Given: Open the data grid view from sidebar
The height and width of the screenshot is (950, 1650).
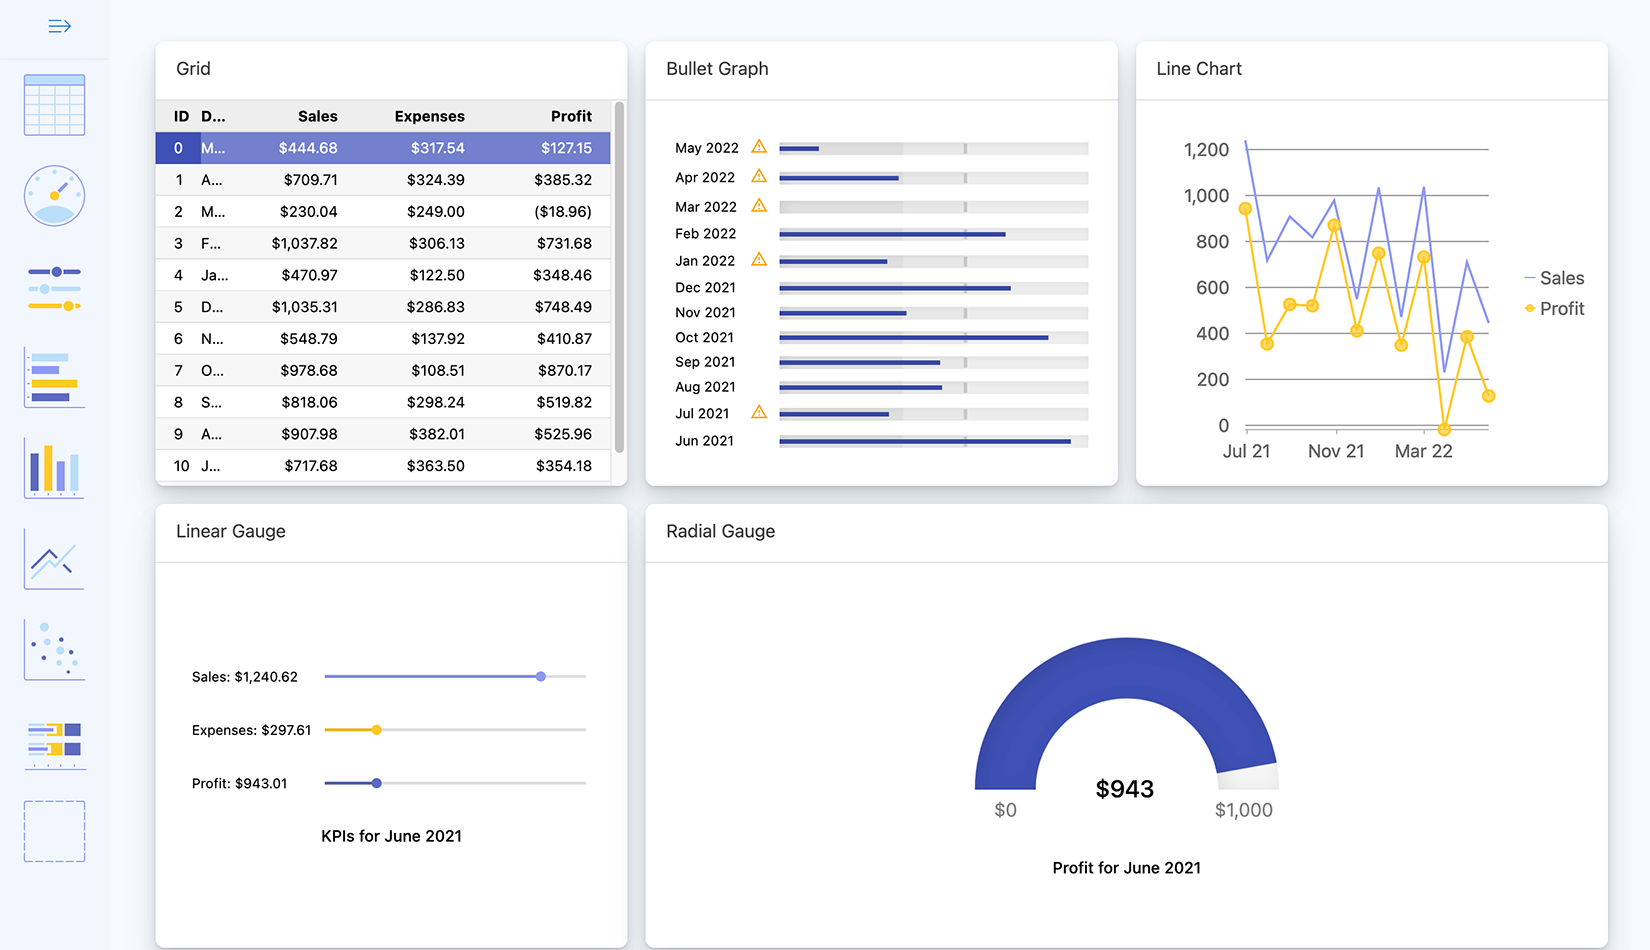Looking at the screenshot, I should [54, 104].
